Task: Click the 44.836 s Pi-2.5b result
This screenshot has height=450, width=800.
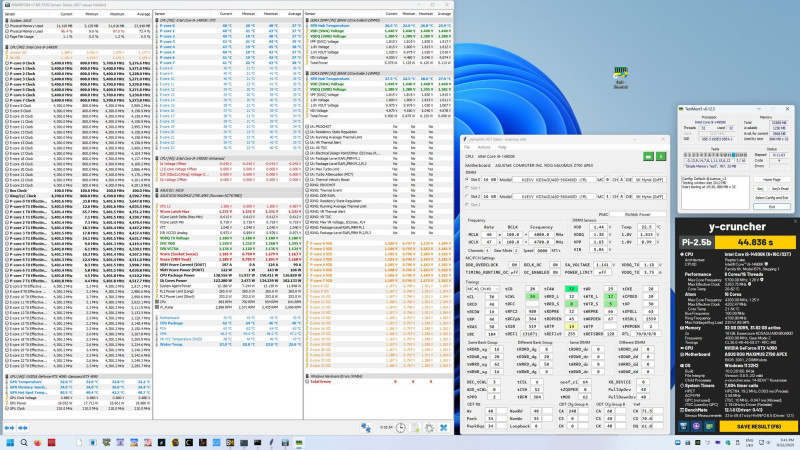Action: 755,242
